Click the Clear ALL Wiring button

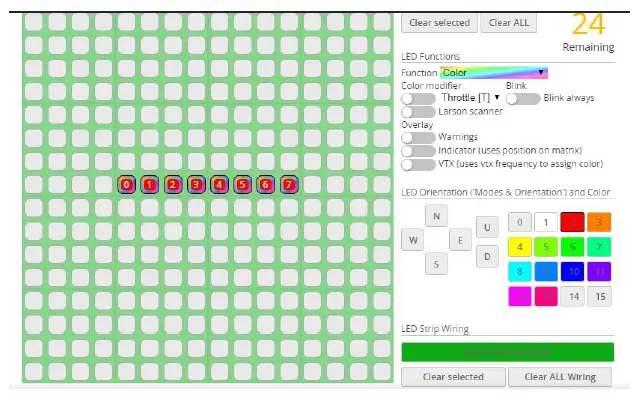(x=560, y=377)
